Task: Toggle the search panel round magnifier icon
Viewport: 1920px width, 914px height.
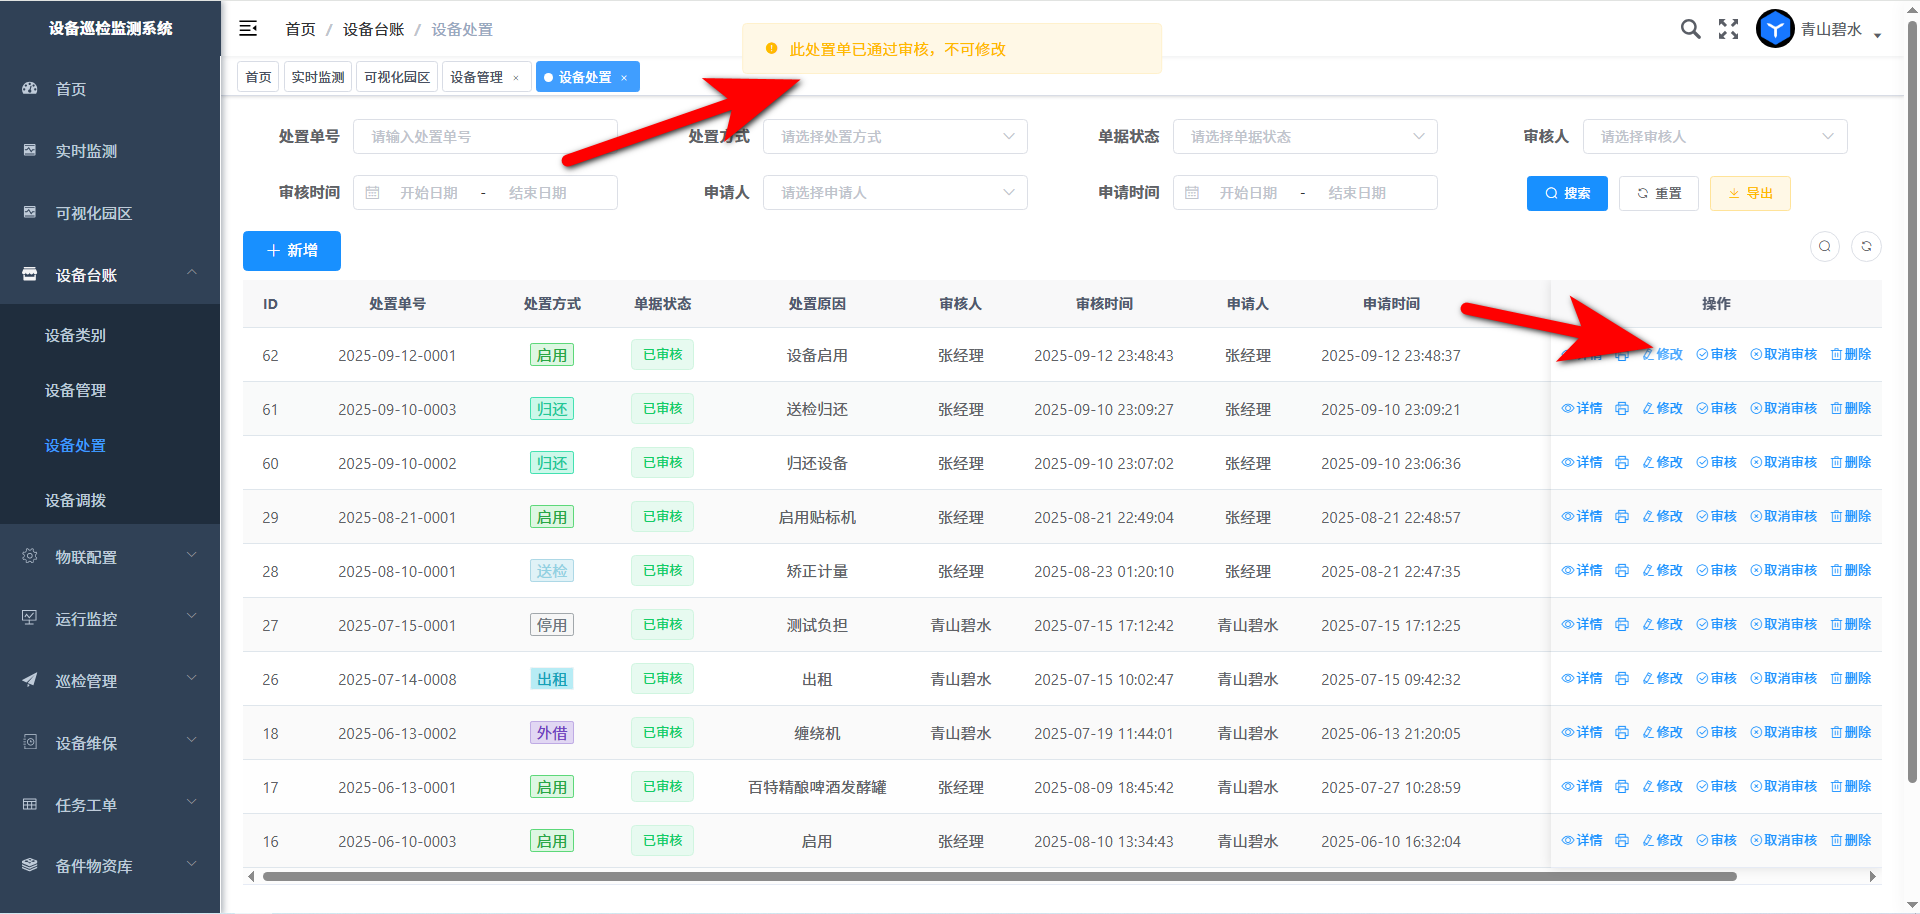Action: pyautogui.click(x=1825, y=247)
